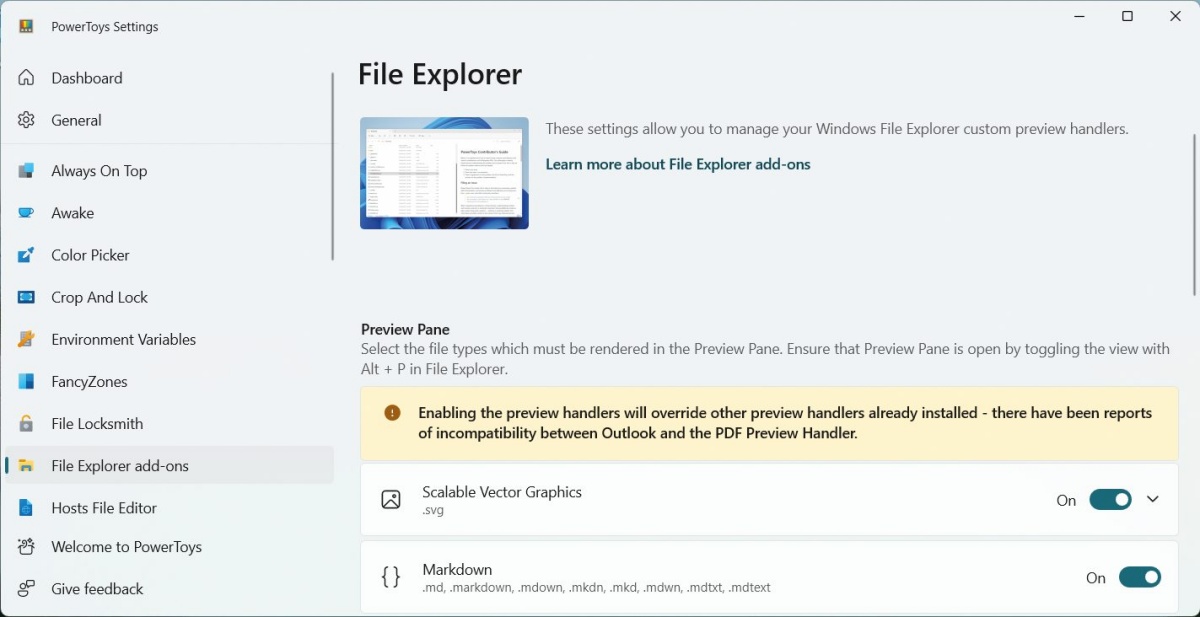
Task: Expand Scalable Vector Graphics settings chevron
Action: [1153, 499]
